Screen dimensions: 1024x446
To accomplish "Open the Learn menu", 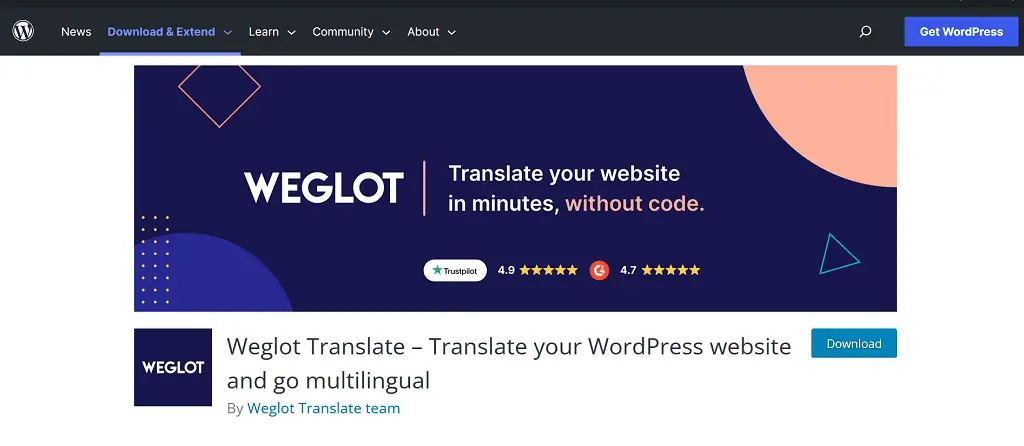I will tap(264, 31).
